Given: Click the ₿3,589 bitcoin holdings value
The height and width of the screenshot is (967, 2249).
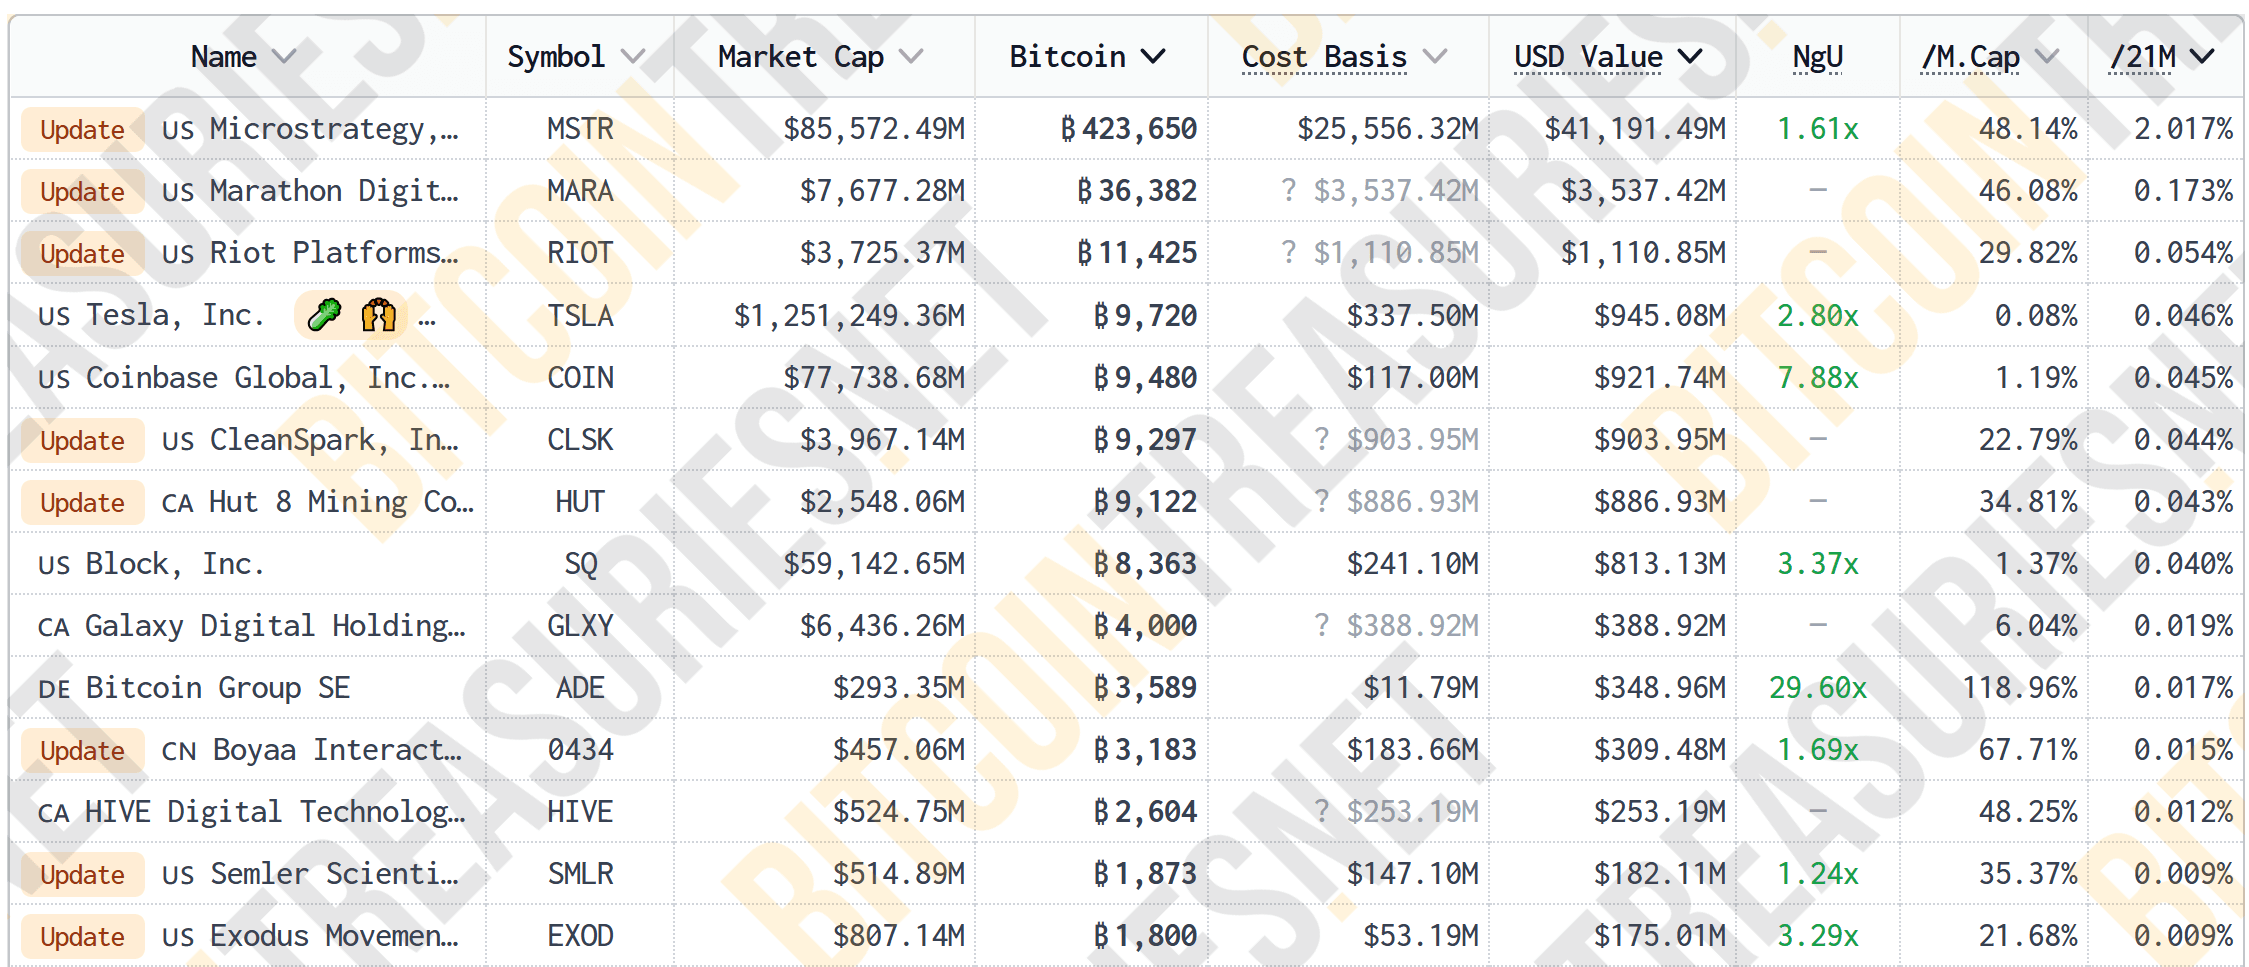Looking at the screenshot, I should pos(1145,688).
